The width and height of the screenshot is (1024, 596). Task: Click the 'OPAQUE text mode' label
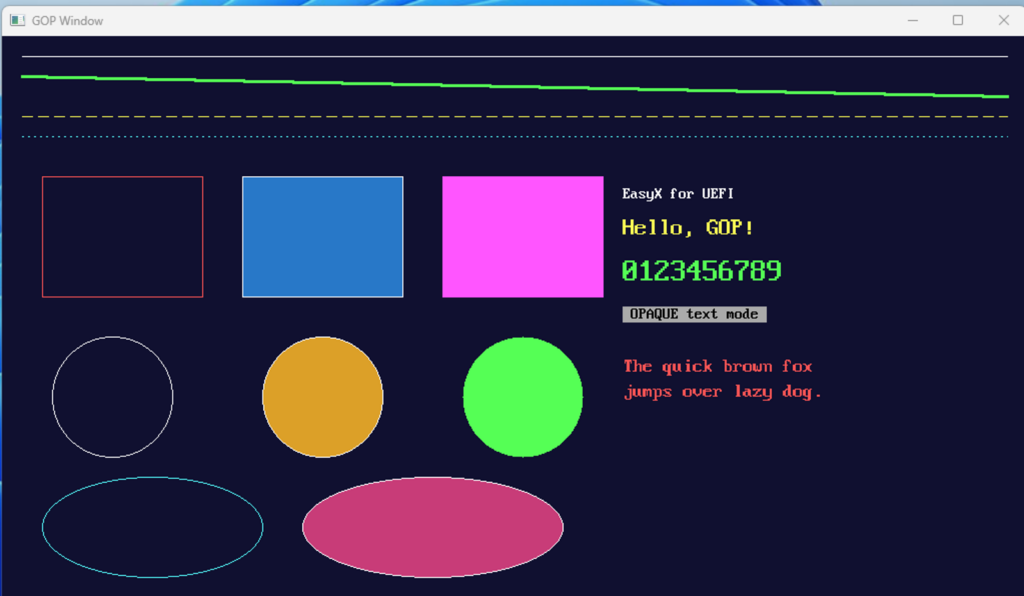click(694, 314)
